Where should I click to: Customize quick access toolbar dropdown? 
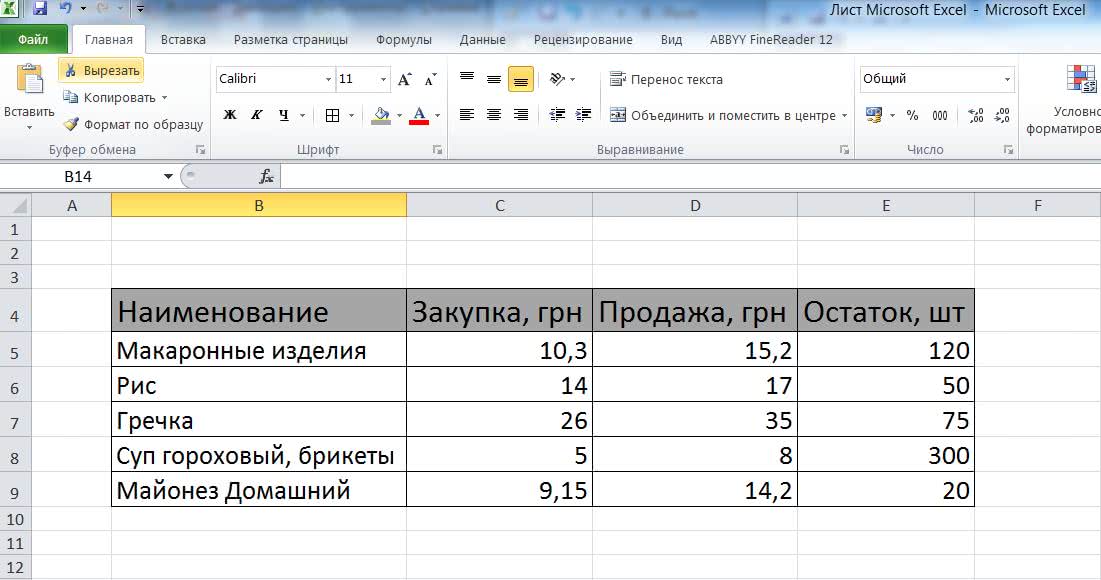[x=140, y=9]
